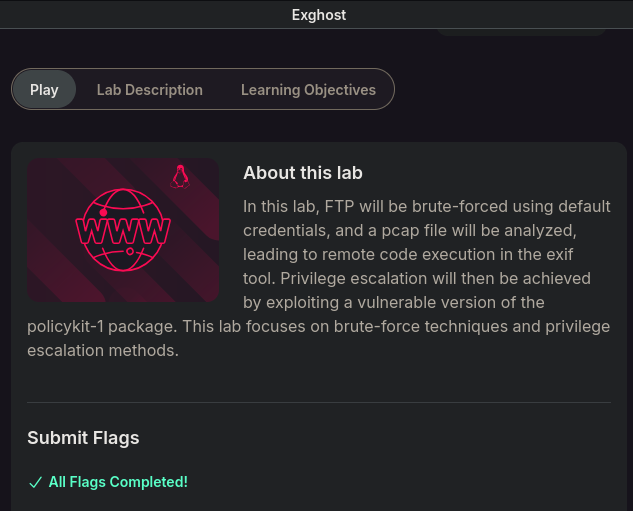Open the Lab Description tab

[149, 89]
